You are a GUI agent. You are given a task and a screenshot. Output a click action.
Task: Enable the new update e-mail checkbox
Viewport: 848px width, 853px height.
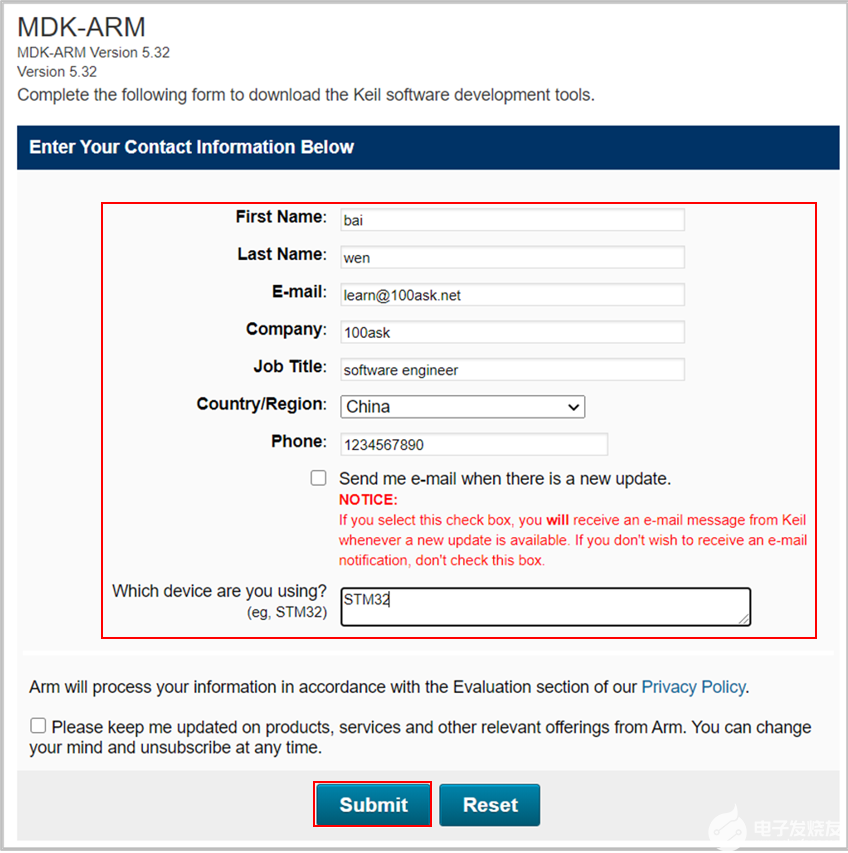click(318, 479)
